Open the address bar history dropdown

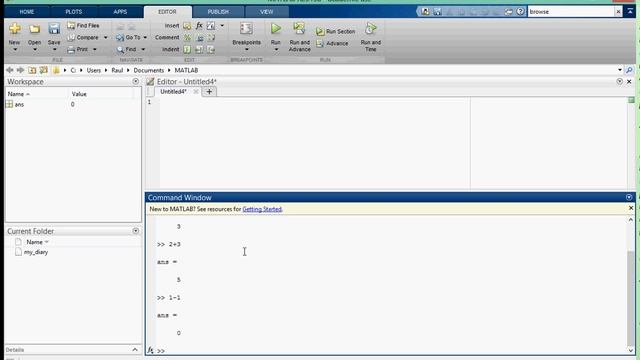[x=620, y=70]
